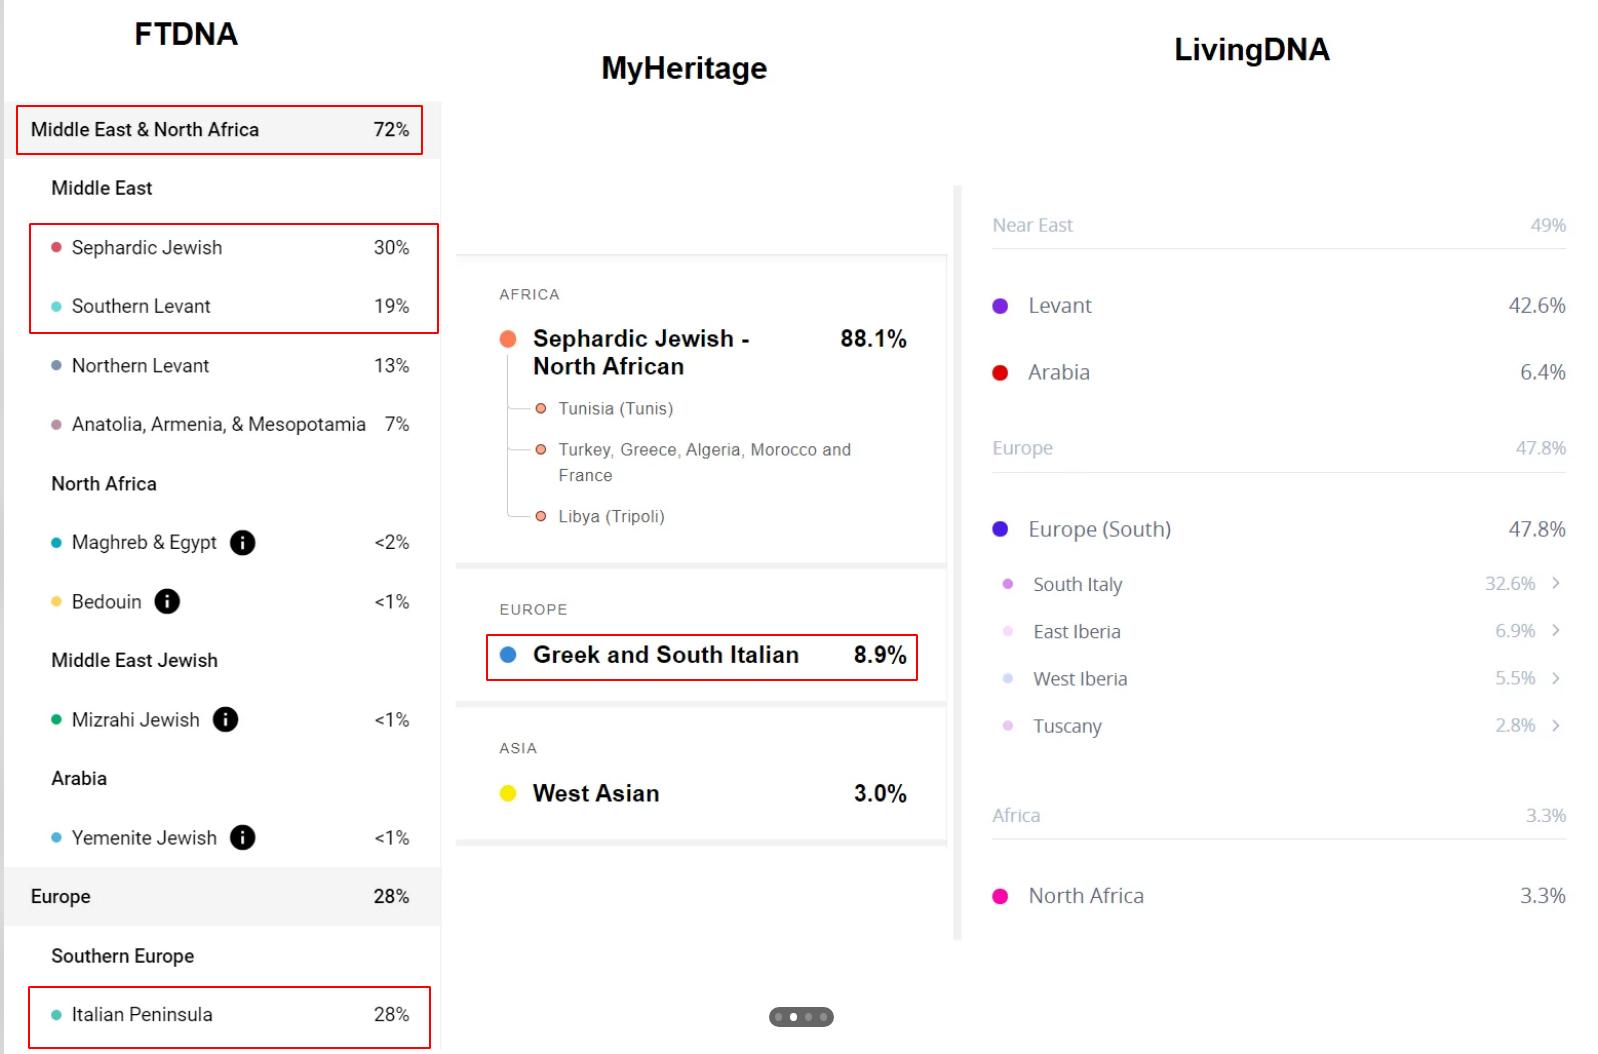Open Tunisia (Tunis) sub-region link

point(615,408)
